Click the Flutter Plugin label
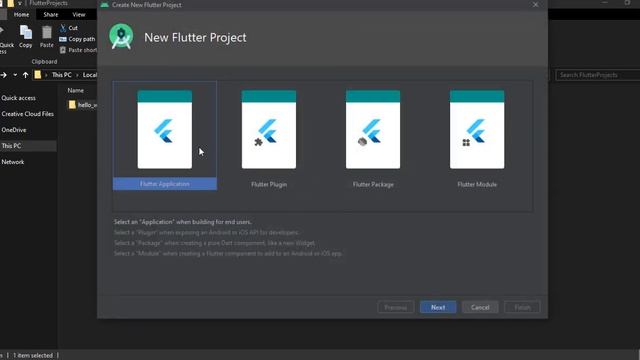Screen dimensions: 640x360 point(269,184)
